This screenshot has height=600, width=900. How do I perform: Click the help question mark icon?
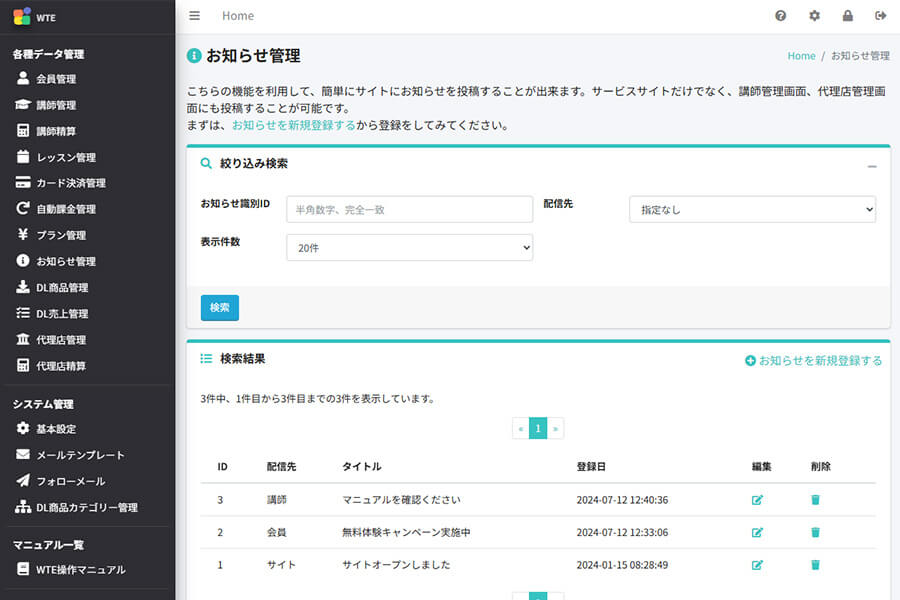click(x=780, y=16)
